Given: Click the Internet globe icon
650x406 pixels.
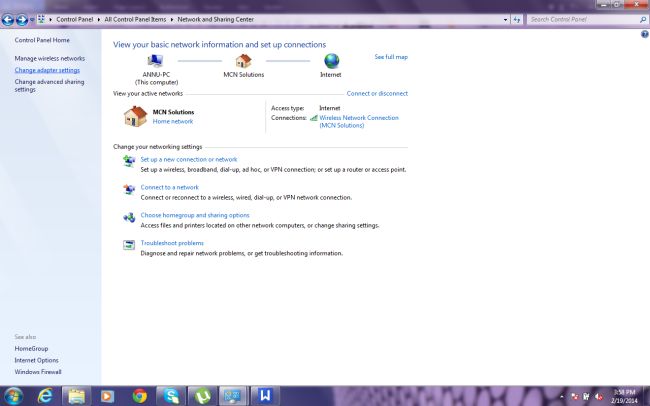Looking at the screenshot, I should 331,61.
